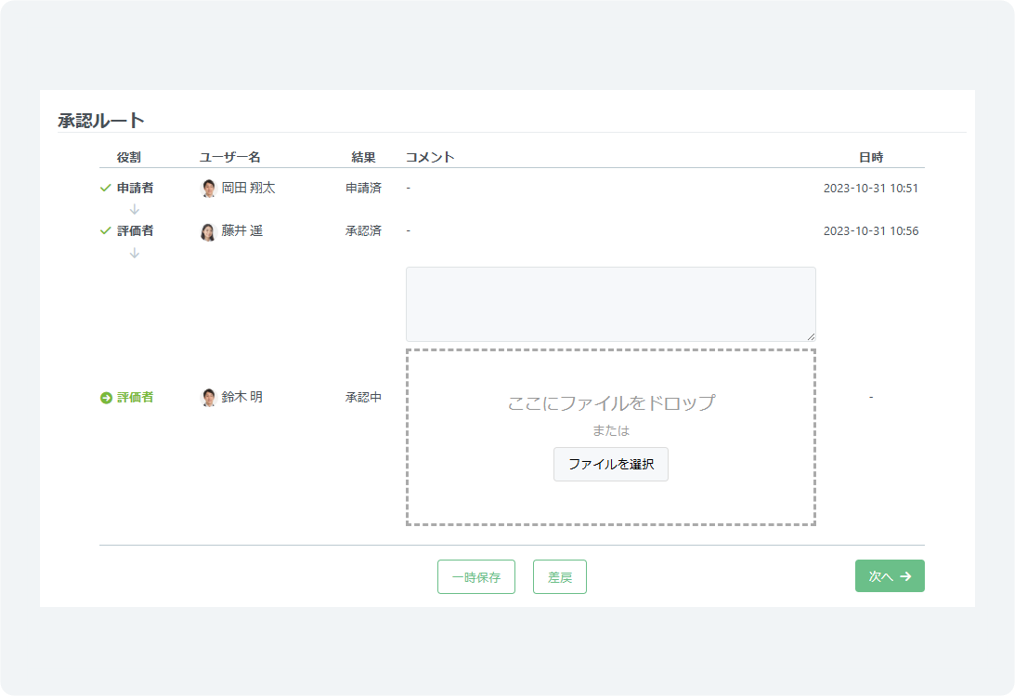Screen dimensions: 1015x696
Task: Click the ここにファイルをドロップ drop zone
Action: [610, 404]
